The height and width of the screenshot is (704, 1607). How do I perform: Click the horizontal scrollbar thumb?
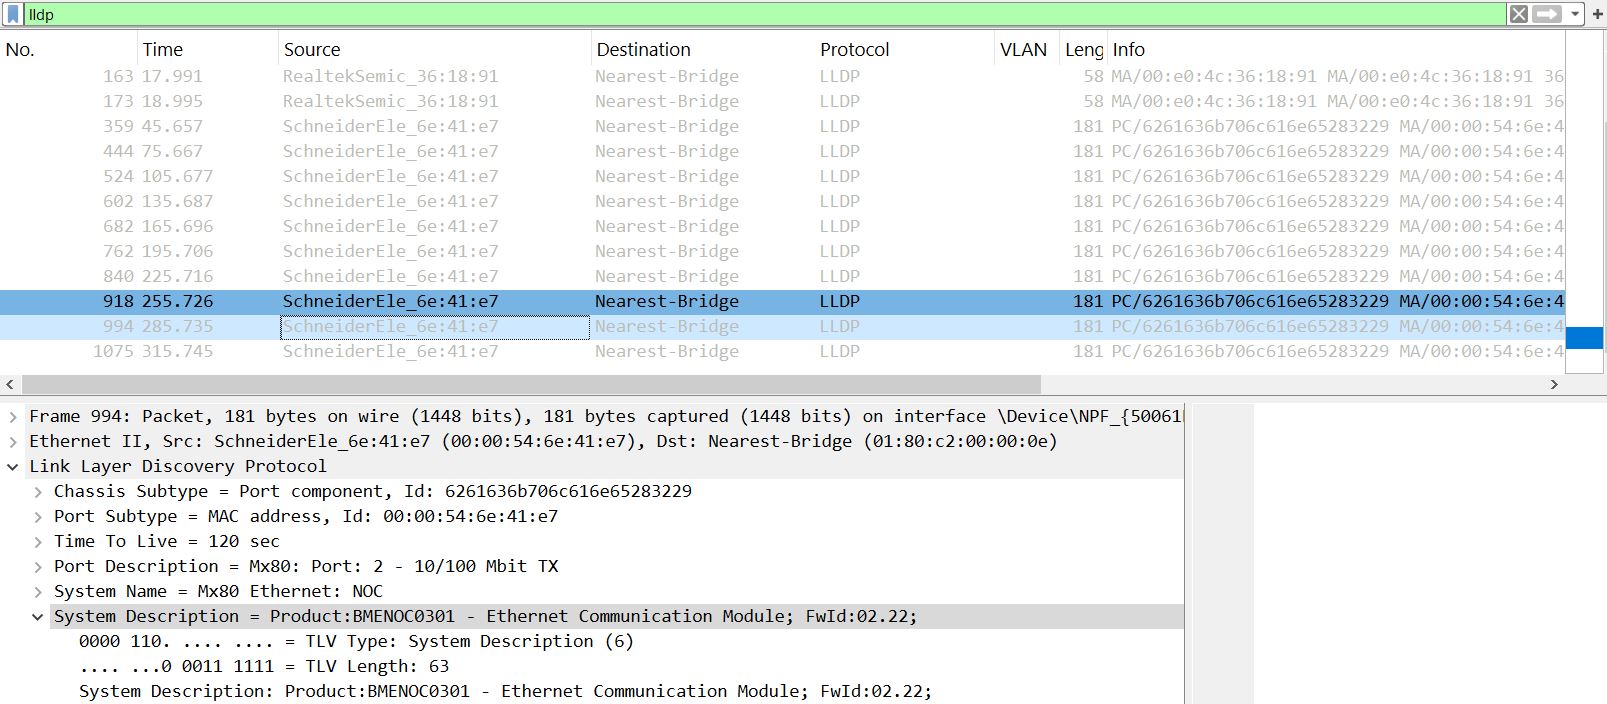[531, 384]
